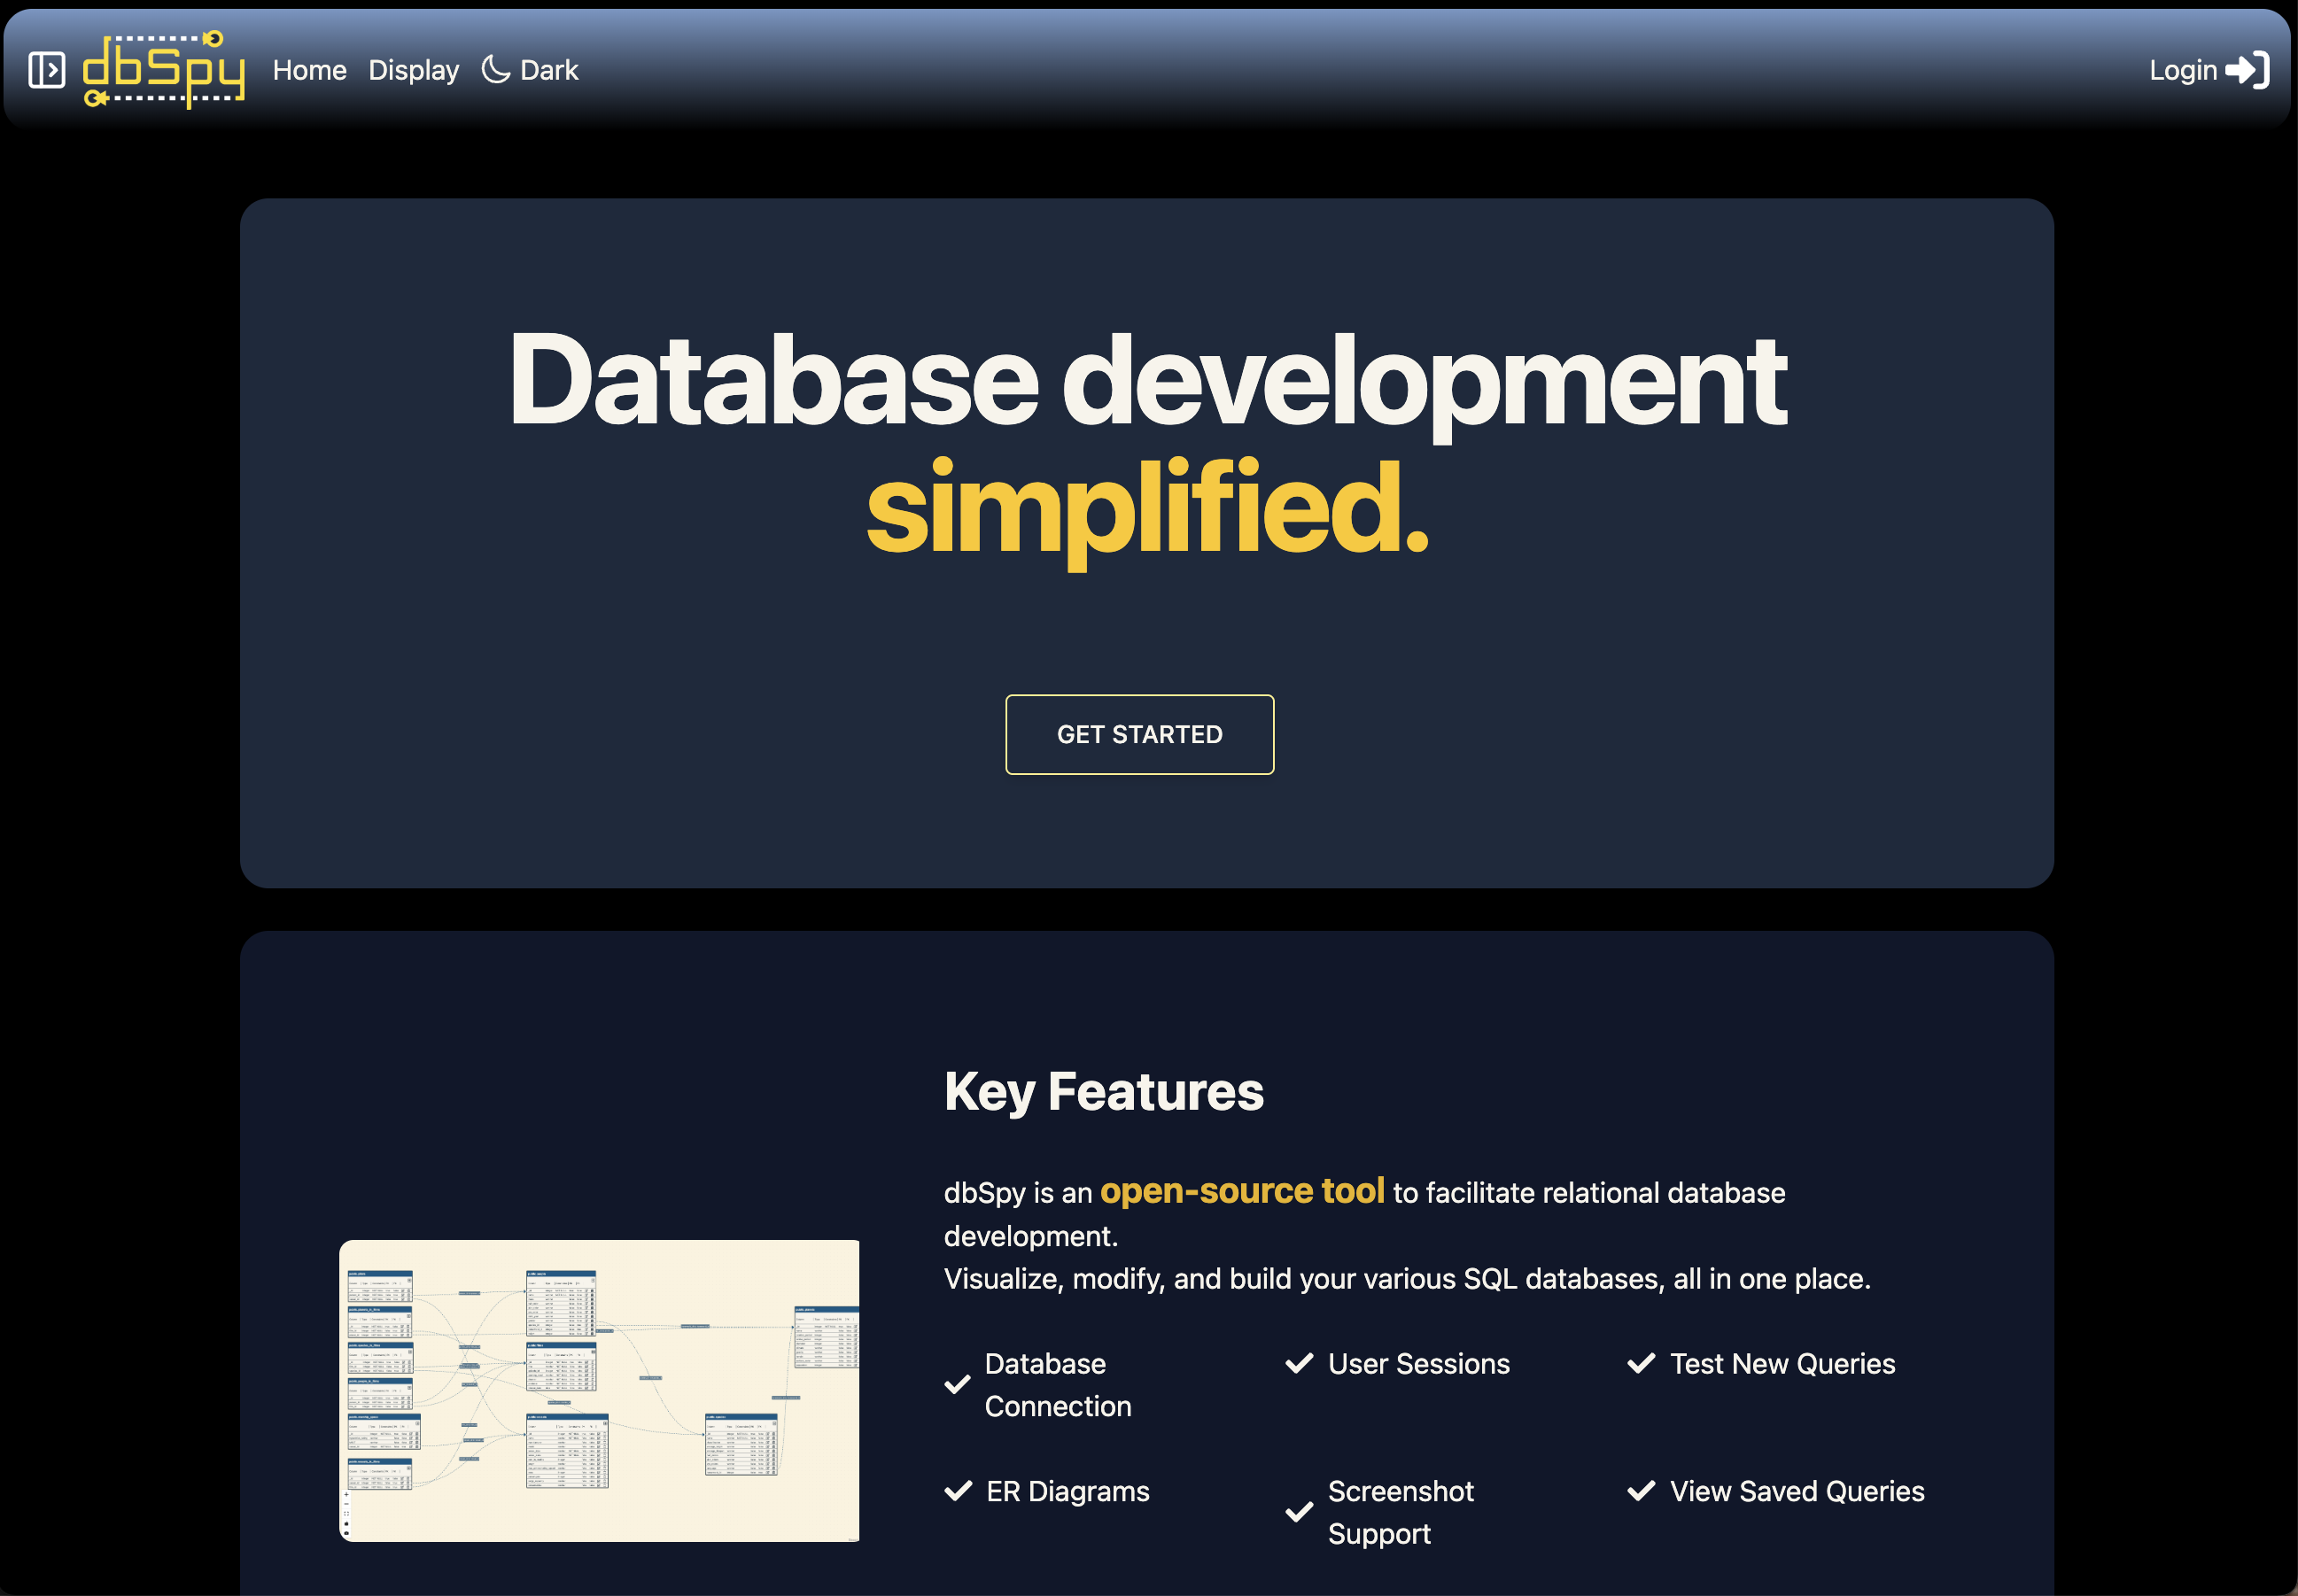2298x1596 pixels.
Task: Expand the sidebar panel icon
Action: [46, 70]
